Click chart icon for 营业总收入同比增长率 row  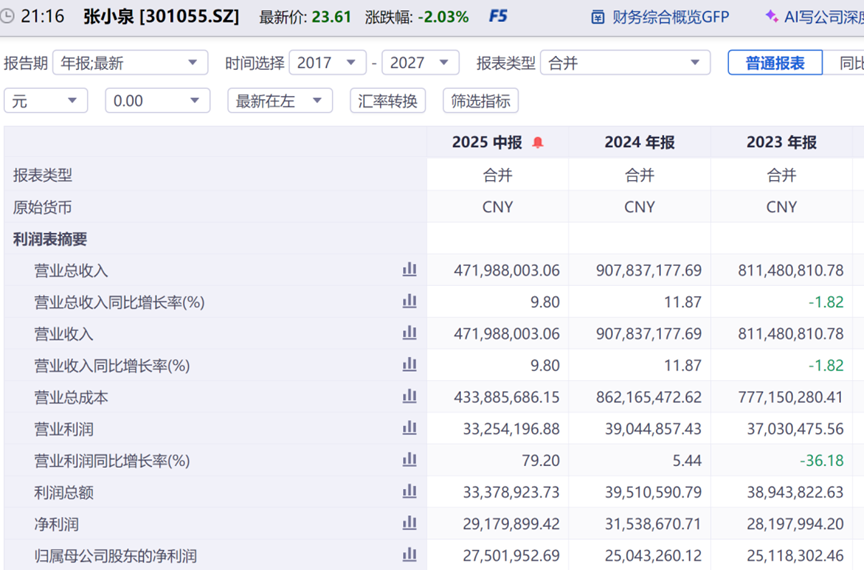[409, 302]
